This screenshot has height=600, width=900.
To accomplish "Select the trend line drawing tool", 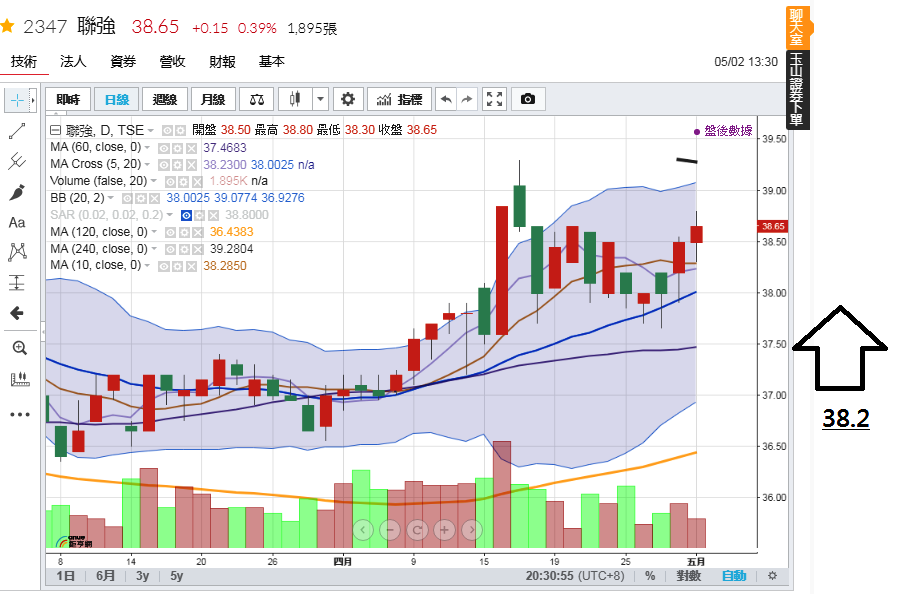I will (17, 131).
